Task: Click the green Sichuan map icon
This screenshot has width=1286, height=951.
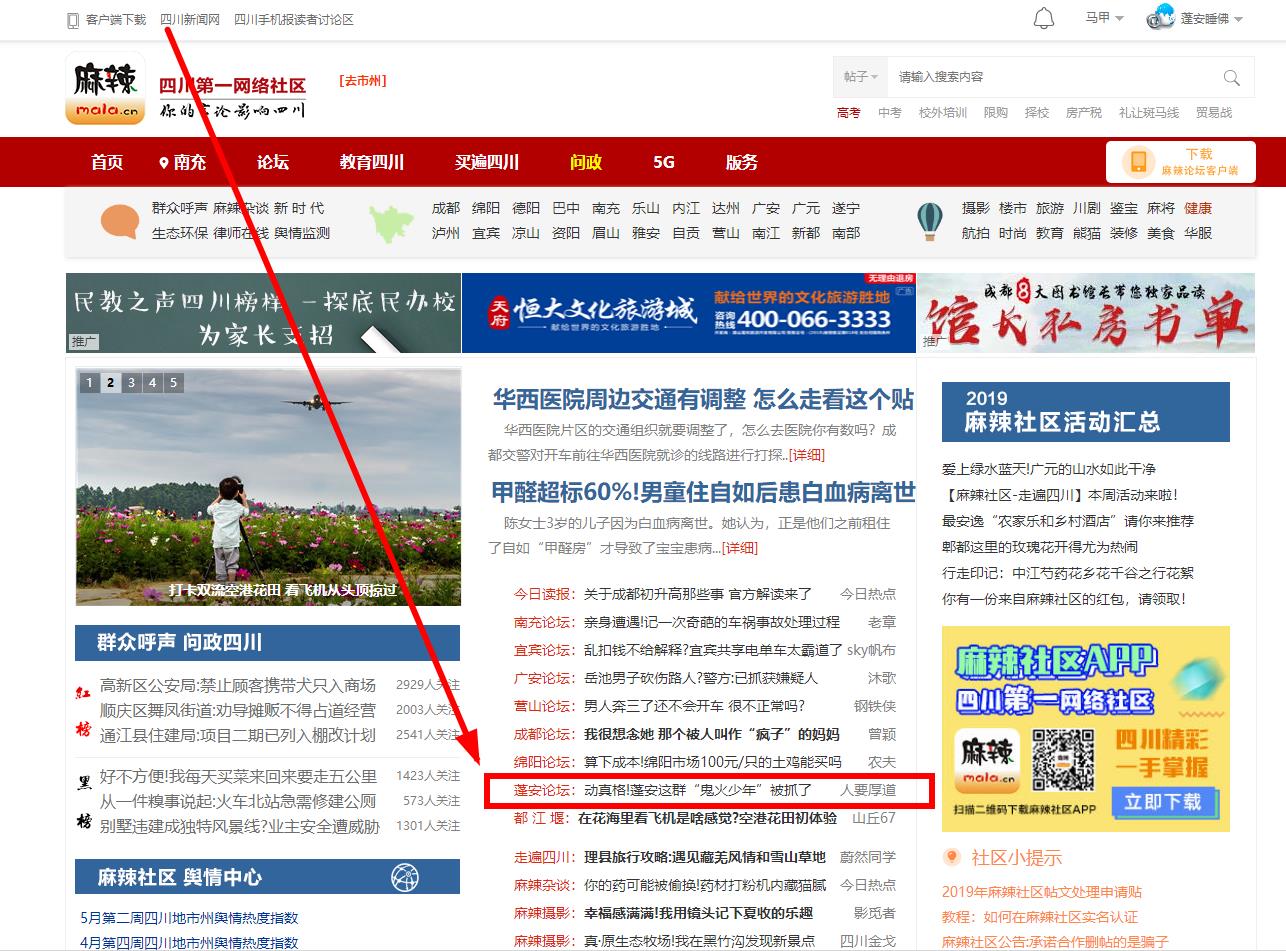Action: click(392, 222)
